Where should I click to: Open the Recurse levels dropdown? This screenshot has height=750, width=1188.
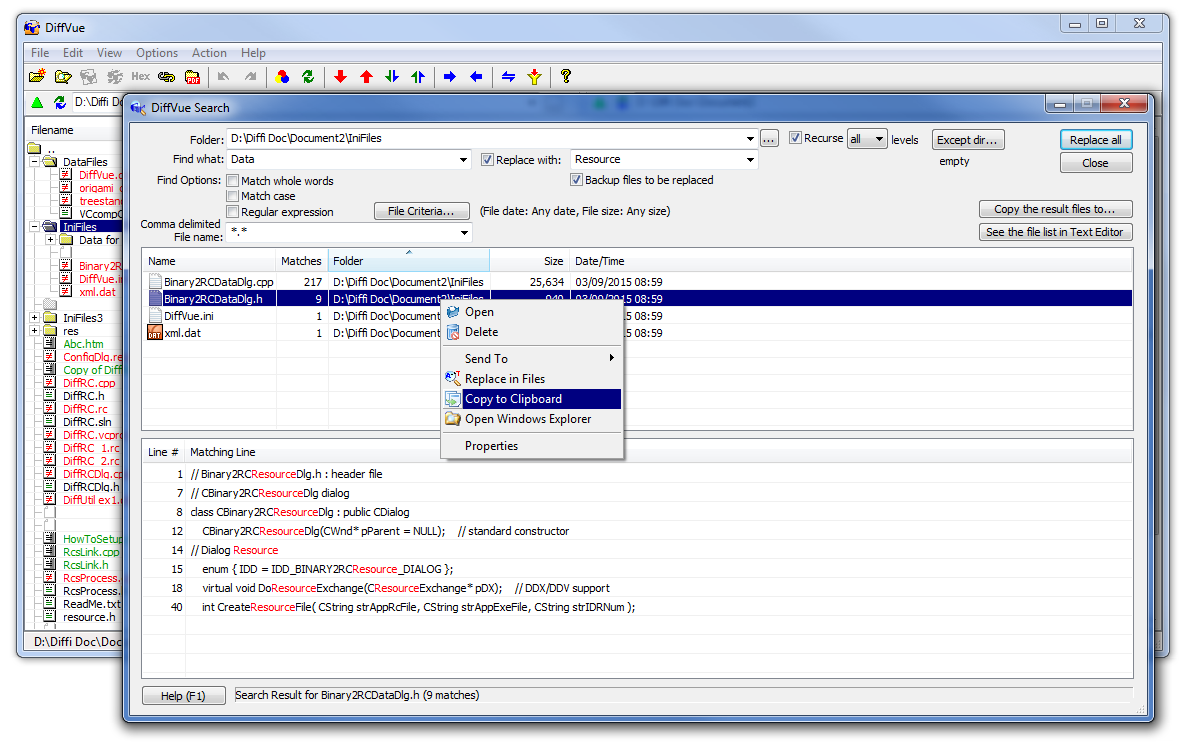pos(879,139)
